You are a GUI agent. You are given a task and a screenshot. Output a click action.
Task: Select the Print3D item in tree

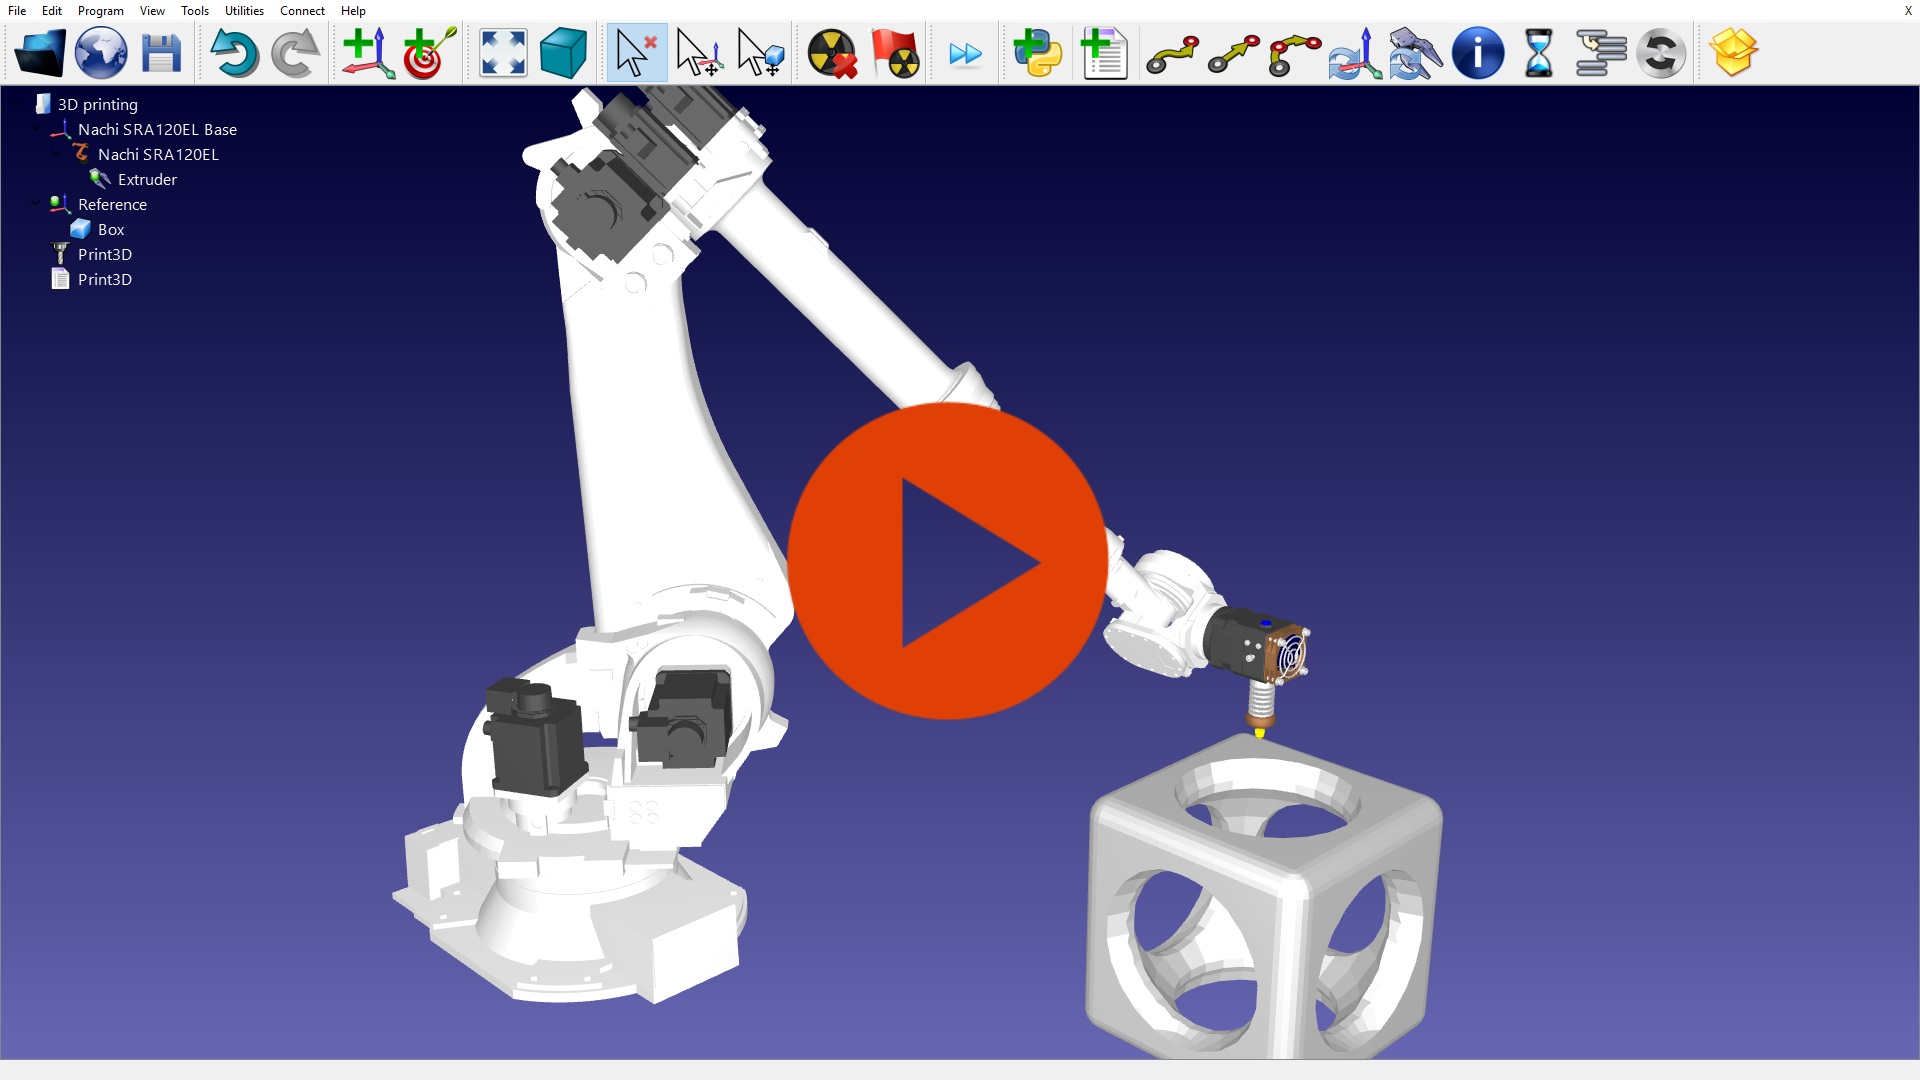tap(105, 253)
